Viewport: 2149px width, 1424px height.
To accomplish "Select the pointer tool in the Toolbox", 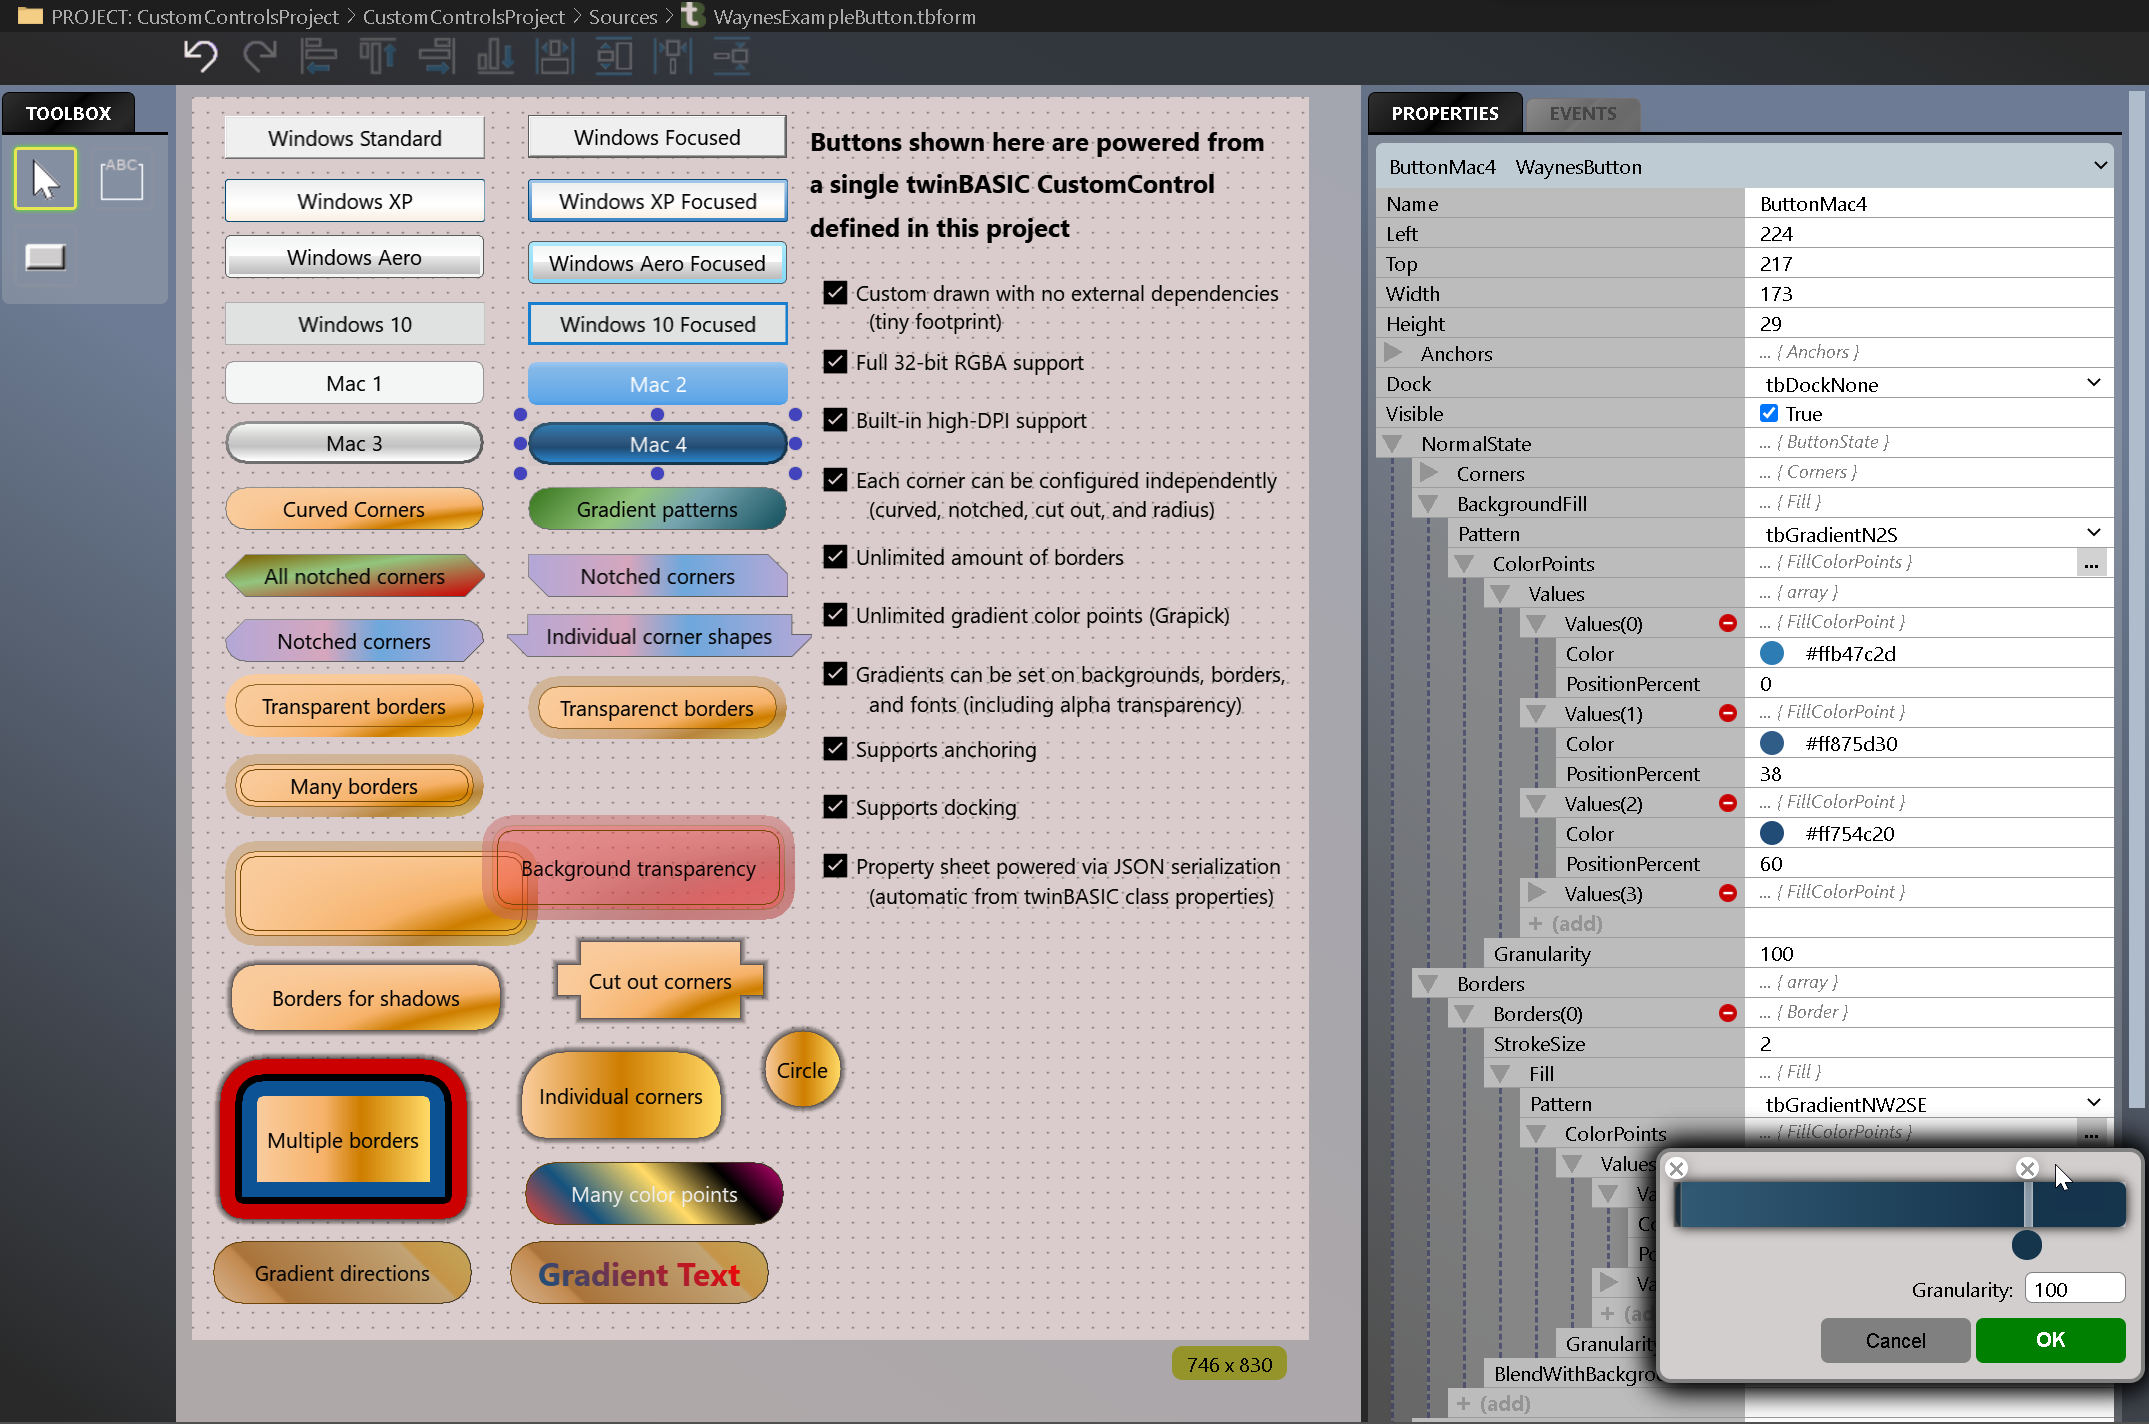I will click(45, 178).
